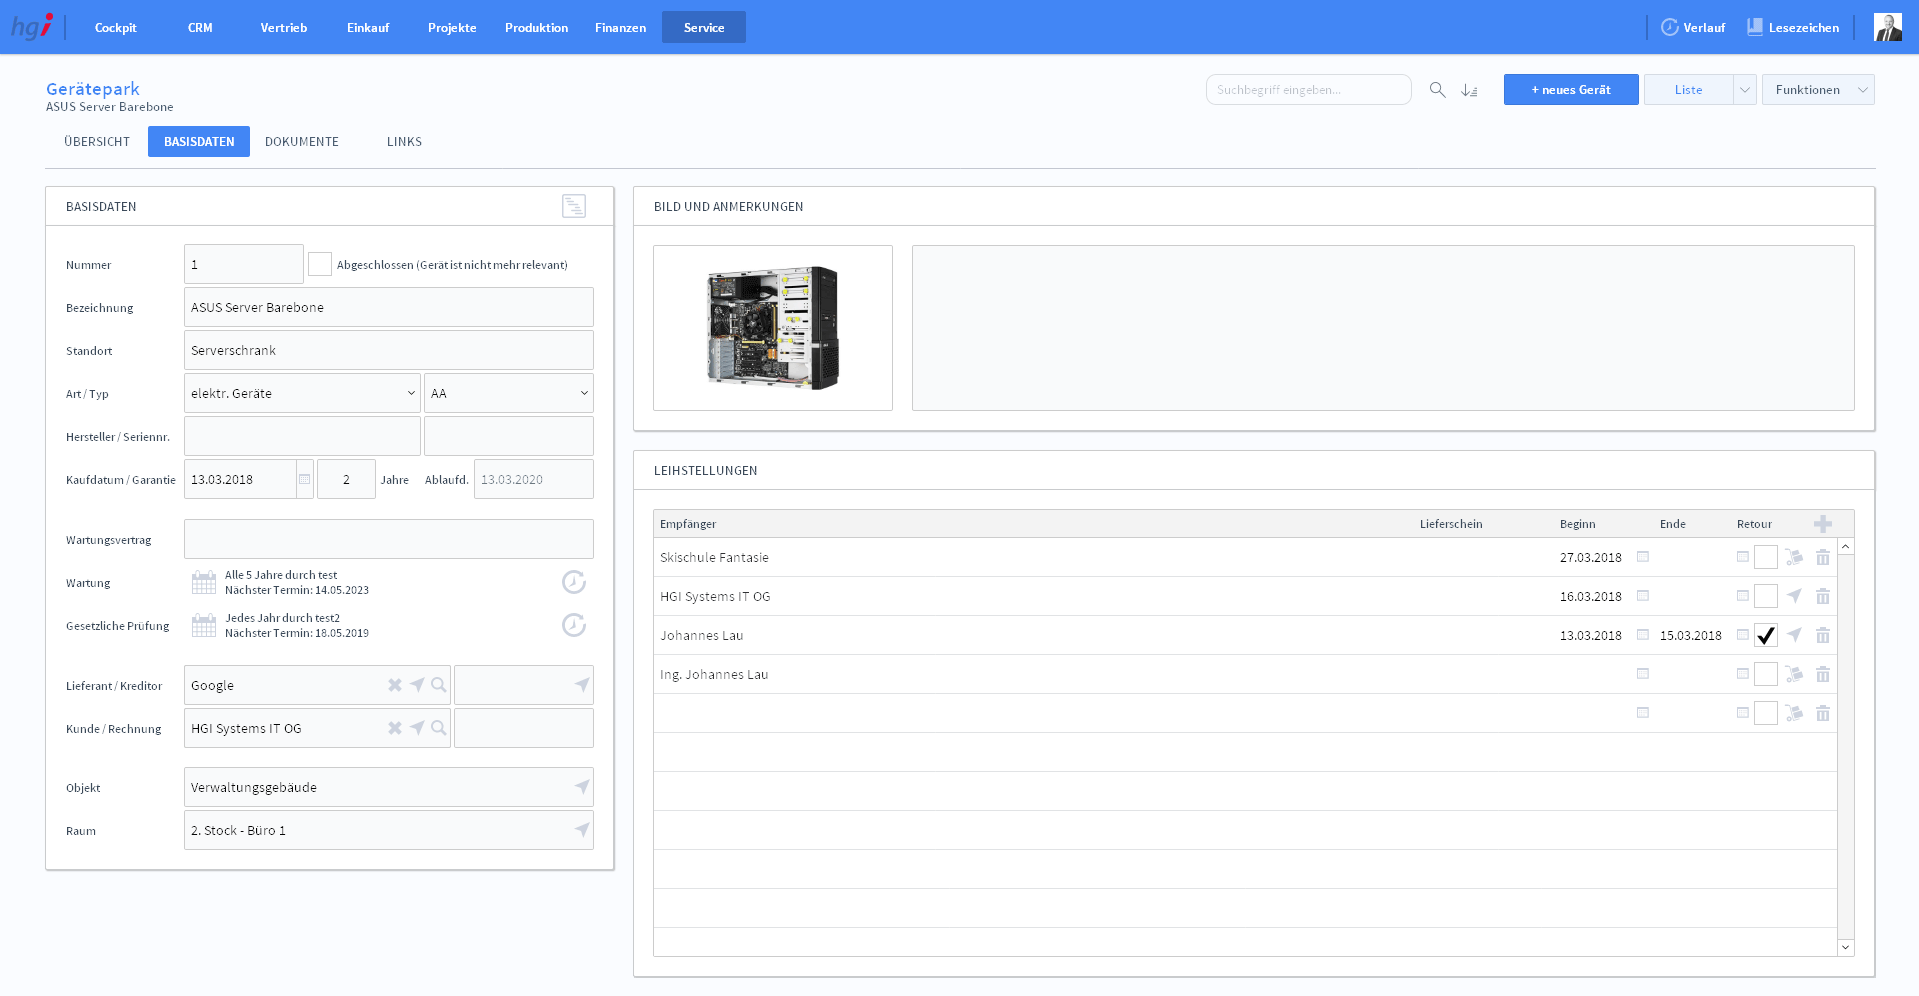Check the Abgeschlossen checkbox
Image resolution: width=1919 pixels, height=996 pixels.
(x=320, y=264)
